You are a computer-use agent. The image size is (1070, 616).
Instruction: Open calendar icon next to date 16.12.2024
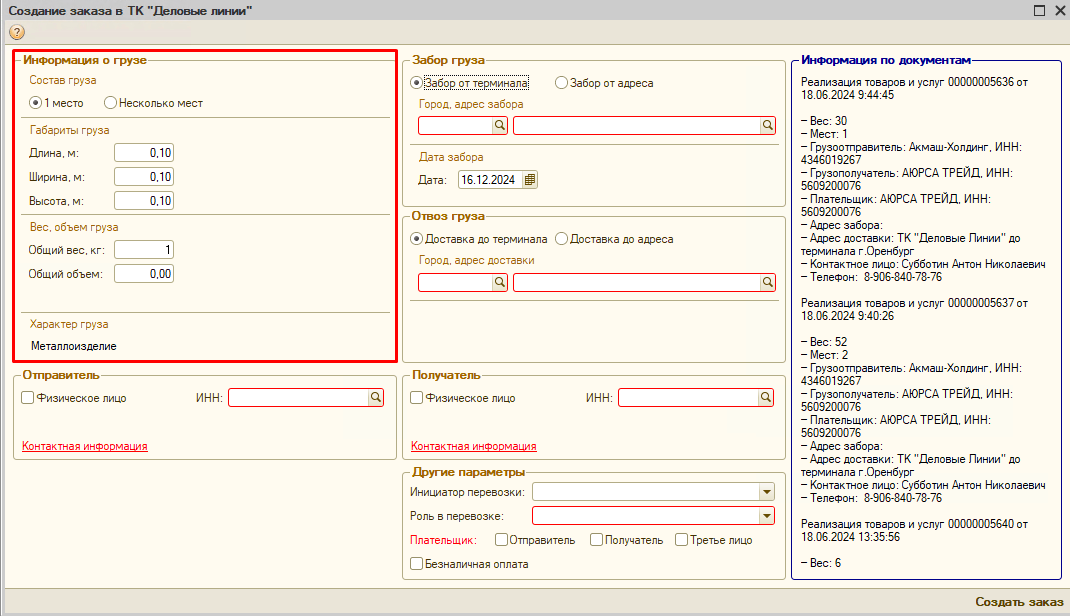[x=530, y=180]
